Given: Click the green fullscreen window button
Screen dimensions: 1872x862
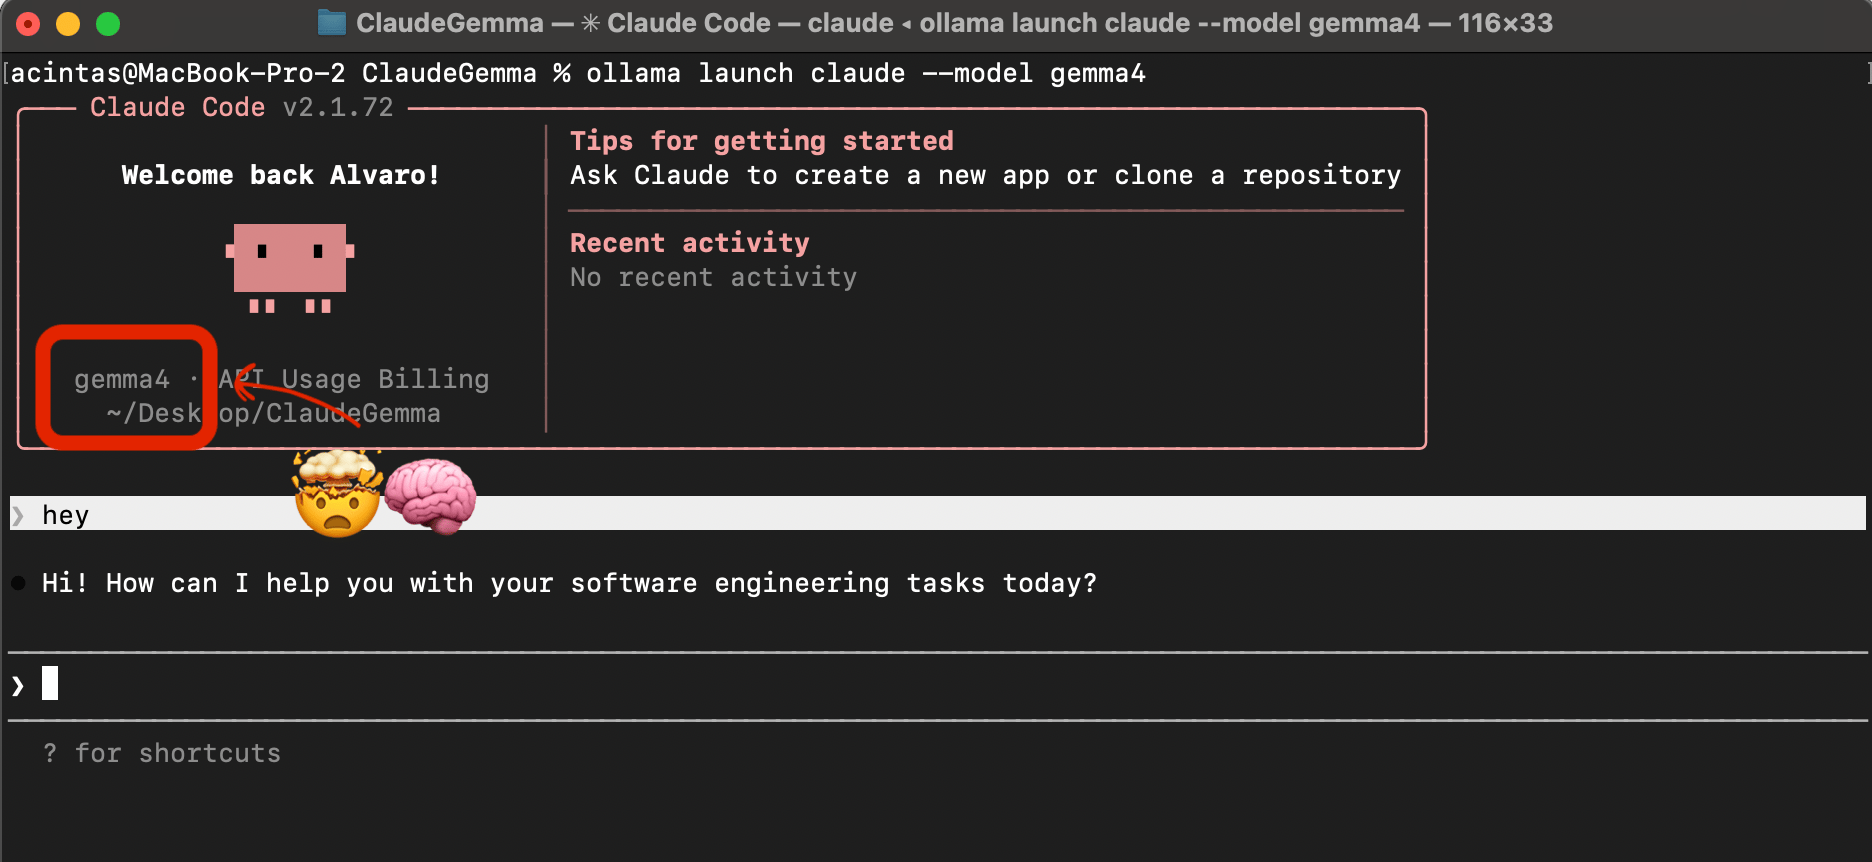Looking at the screenshot, I should 108,24.
